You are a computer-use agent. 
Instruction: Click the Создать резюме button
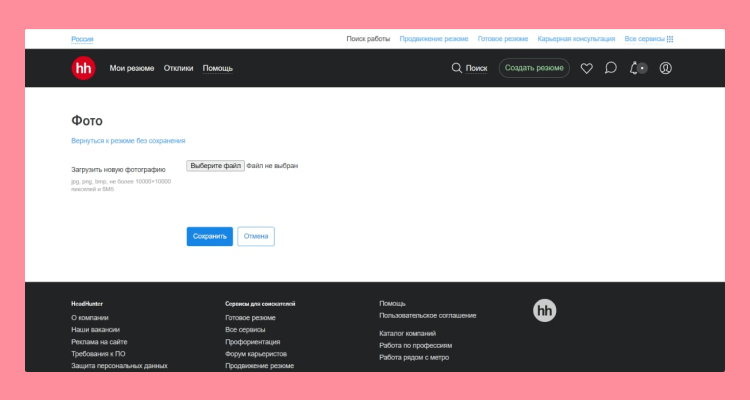pos(534,68)
